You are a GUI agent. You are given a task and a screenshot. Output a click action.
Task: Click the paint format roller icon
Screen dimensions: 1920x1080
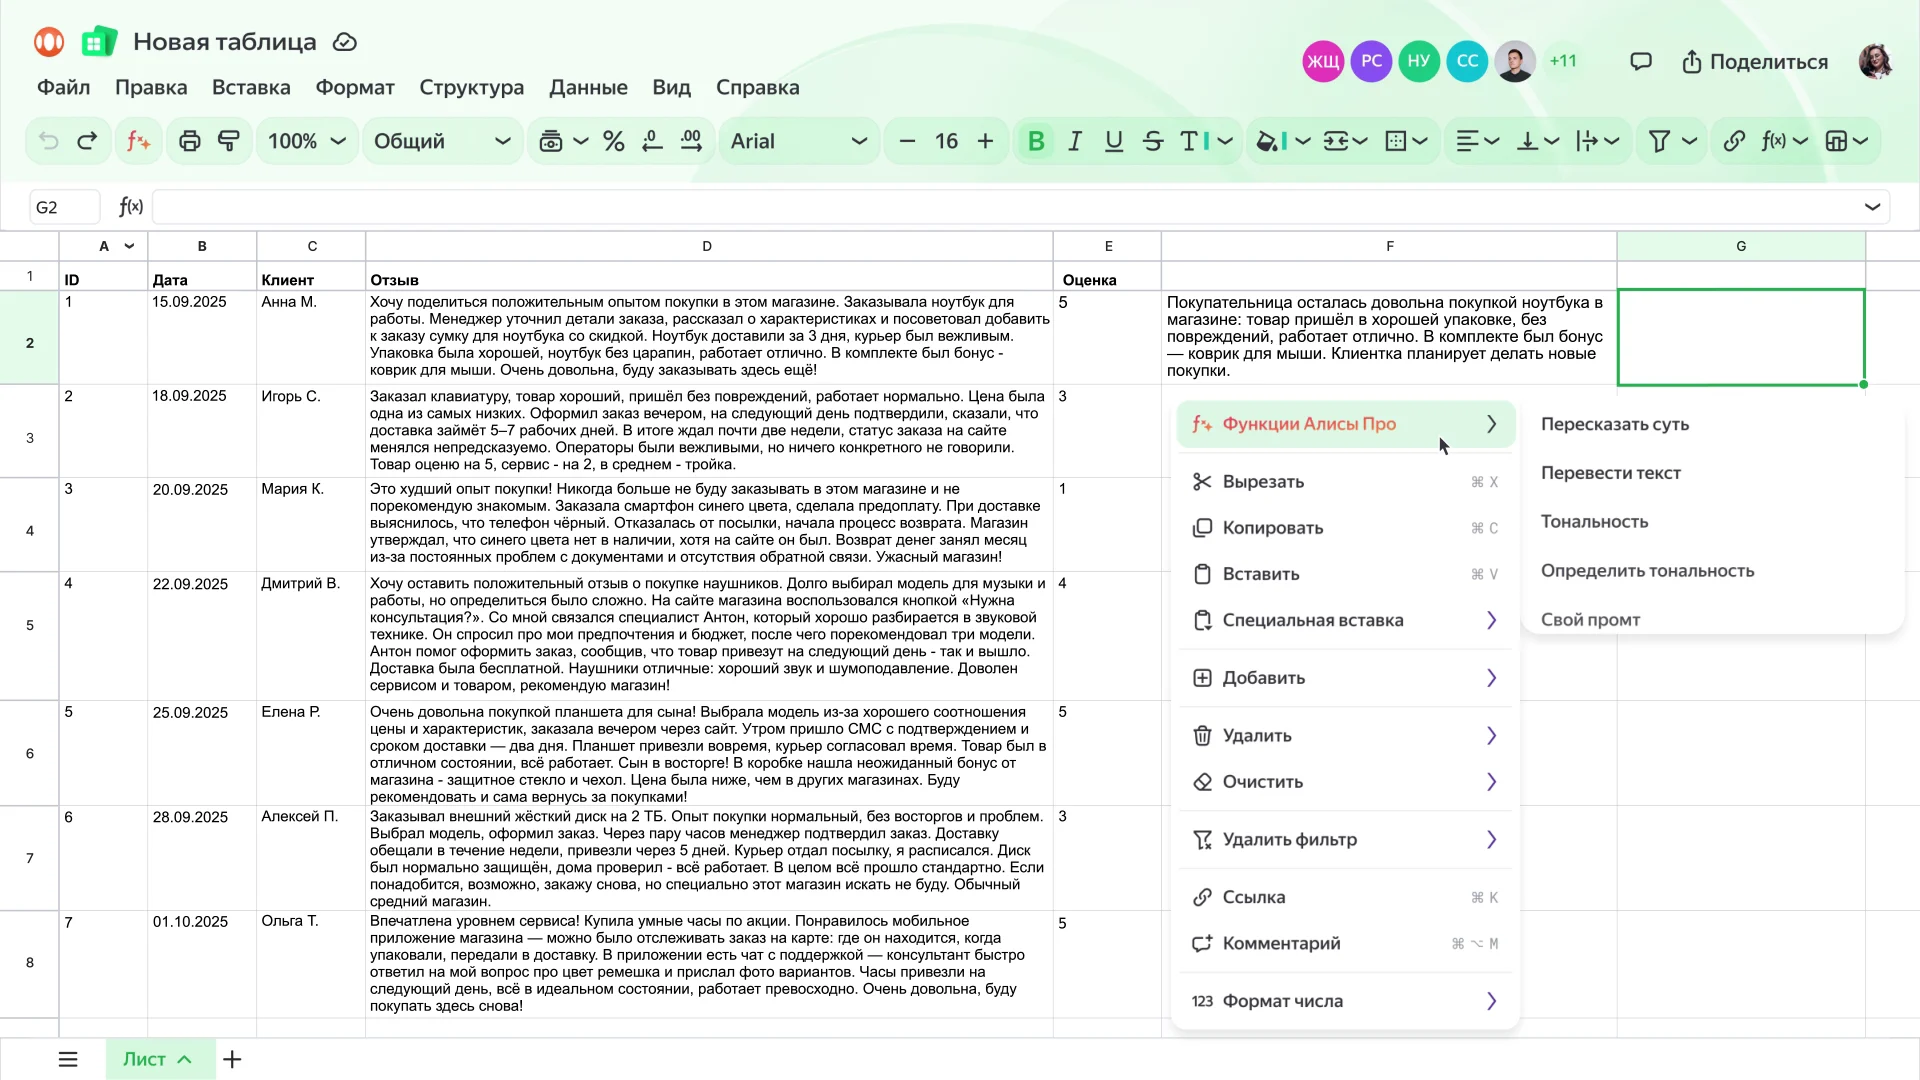coord(229,141)
